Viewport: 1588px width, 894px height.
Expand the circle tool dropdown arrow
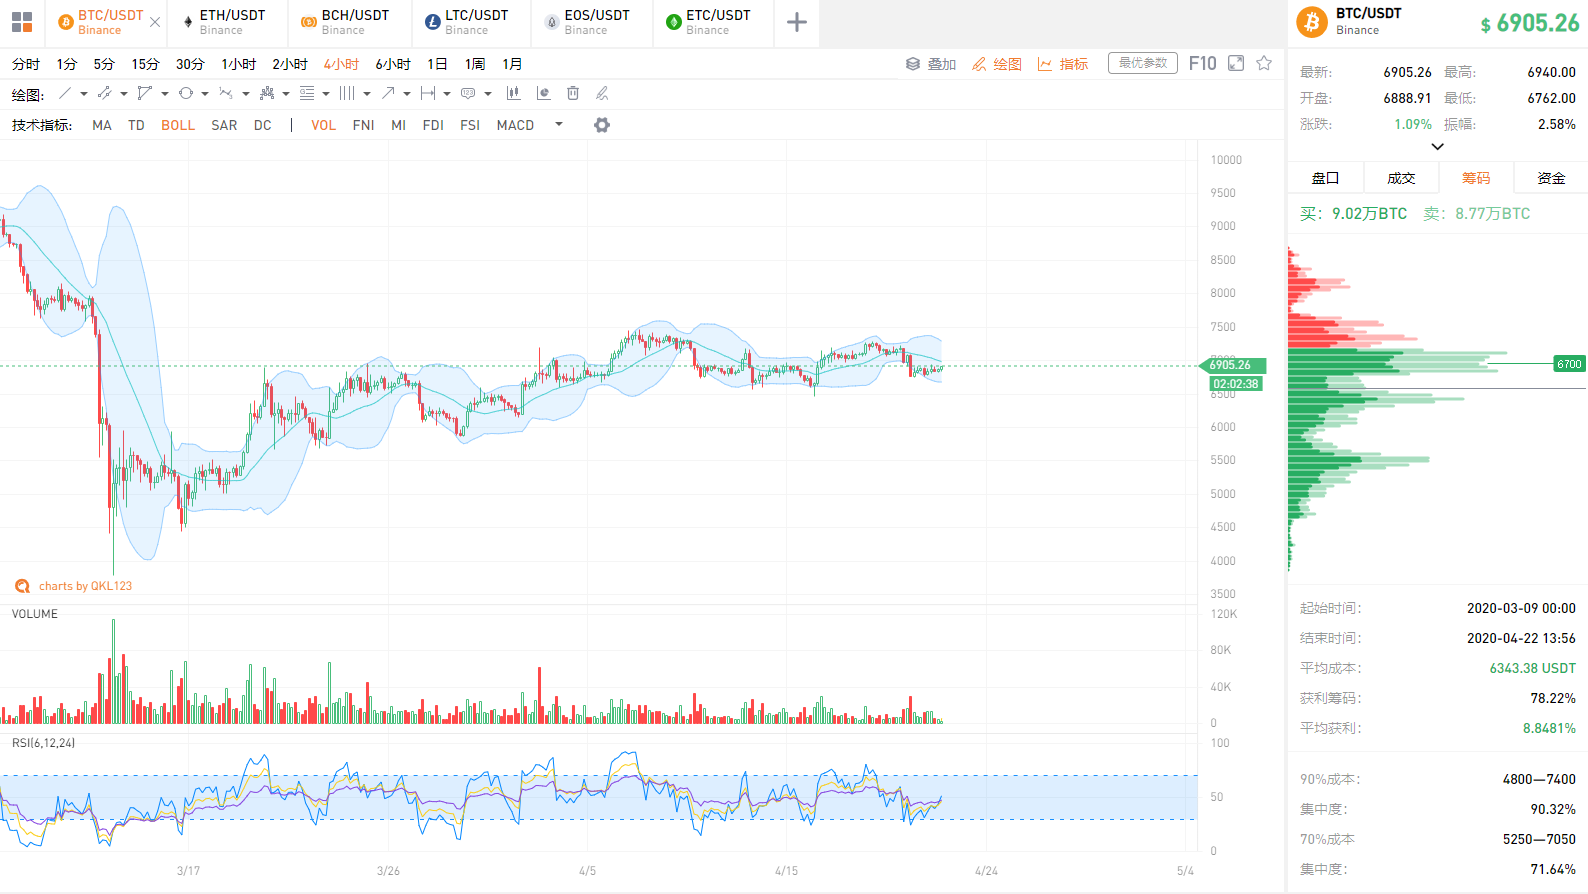[x=205, y=94]
